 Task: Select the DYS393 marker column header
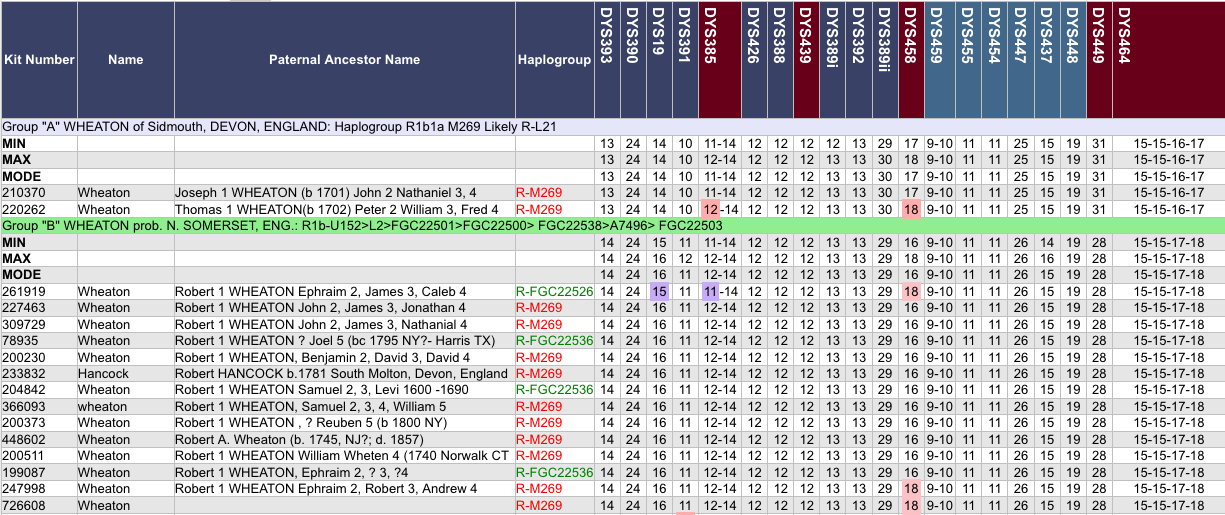(x=606, y=60)
